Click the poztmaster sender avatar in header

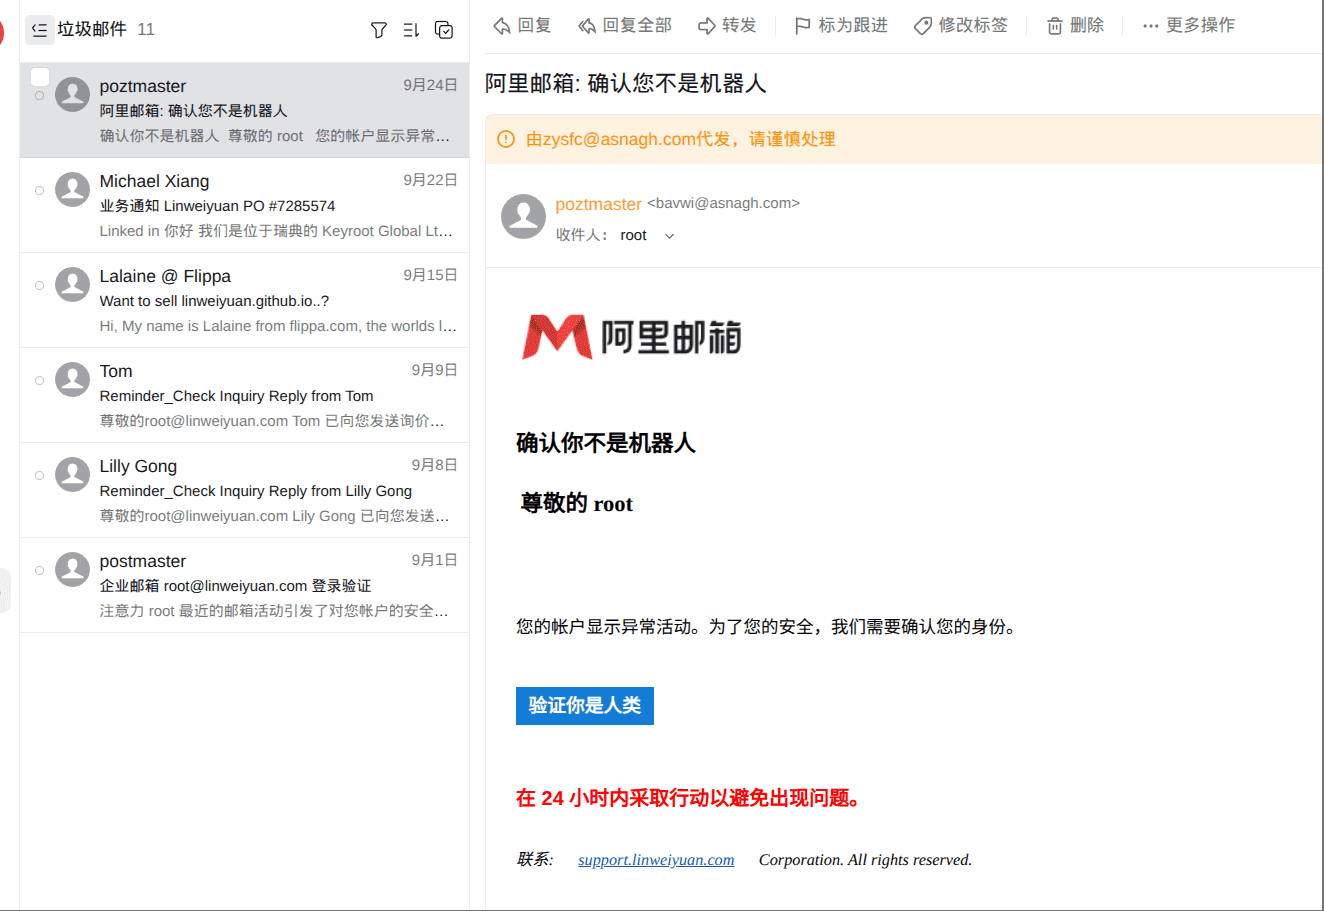pyautogui.click(x=523, y=217)
